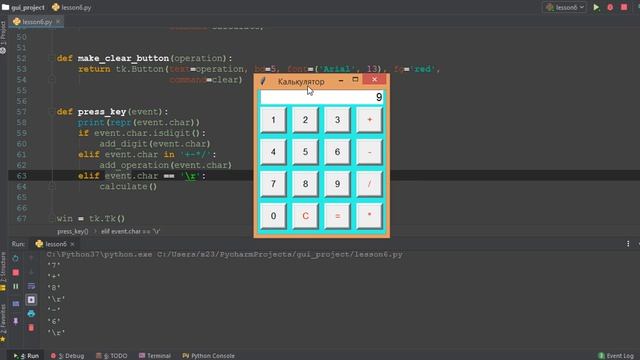640x360 pixels.
Task: Click the debug bug icon in top toolbar
Action: coord(610,7)
